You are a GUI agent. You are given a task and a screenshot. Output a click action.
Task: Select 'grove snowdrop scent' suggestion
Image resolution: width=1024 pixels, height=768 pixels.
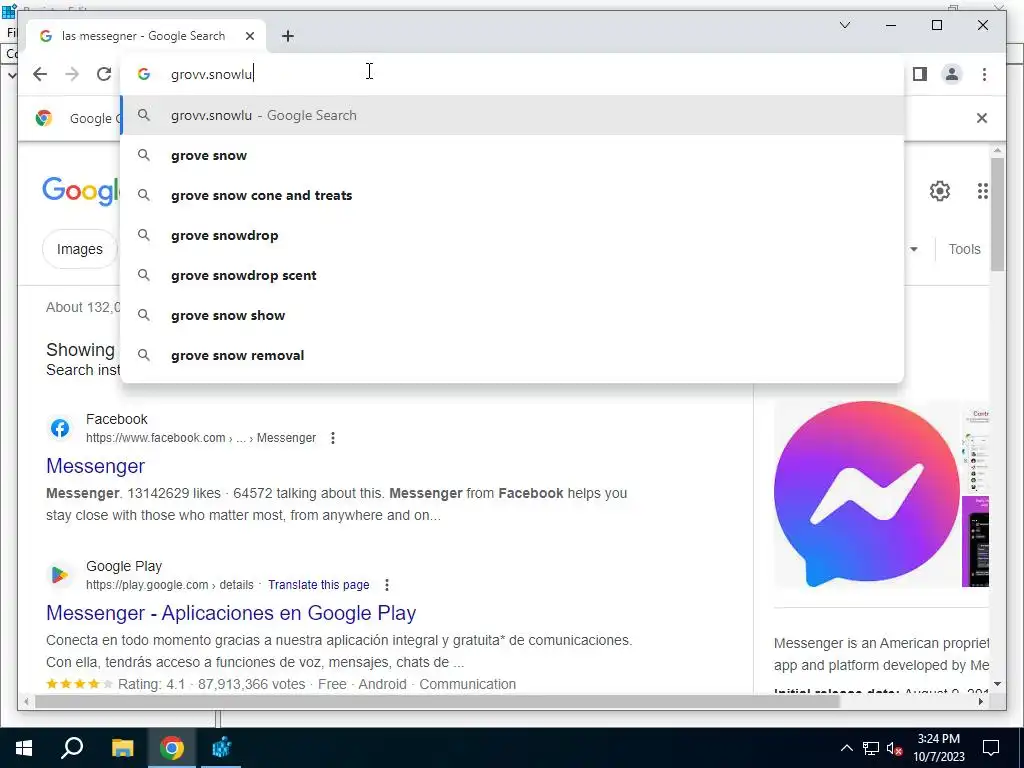513,275
